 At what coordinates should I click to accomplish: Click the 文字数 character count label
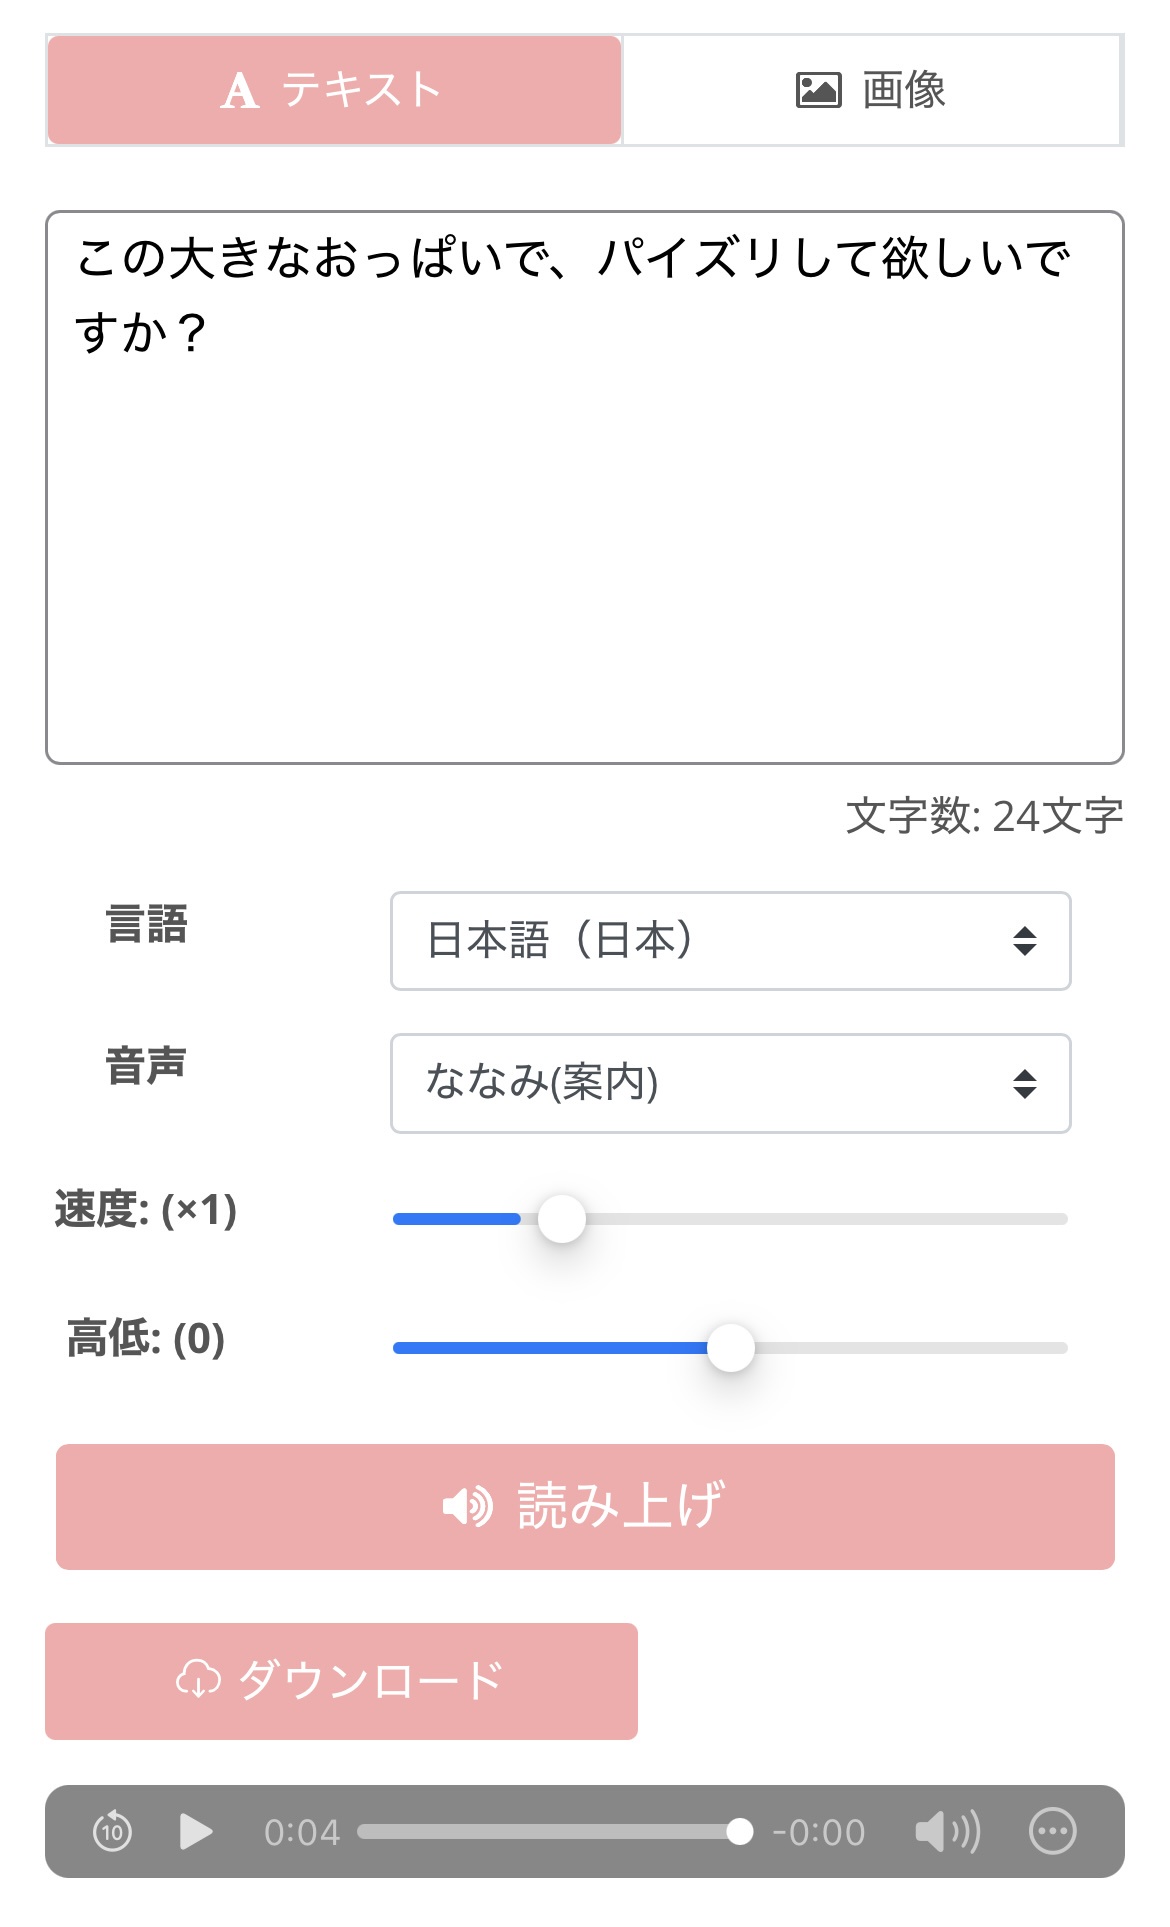point(984,816)
